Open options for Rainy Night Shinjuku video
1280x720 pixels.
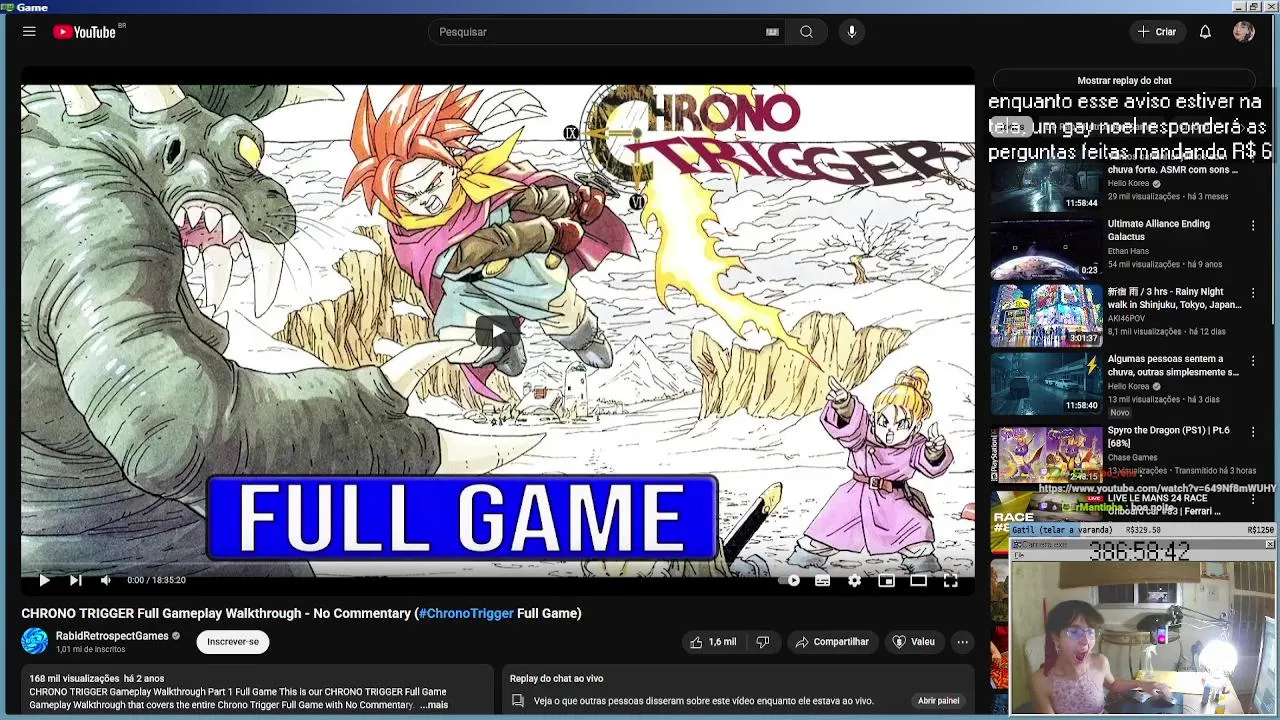1253,294
